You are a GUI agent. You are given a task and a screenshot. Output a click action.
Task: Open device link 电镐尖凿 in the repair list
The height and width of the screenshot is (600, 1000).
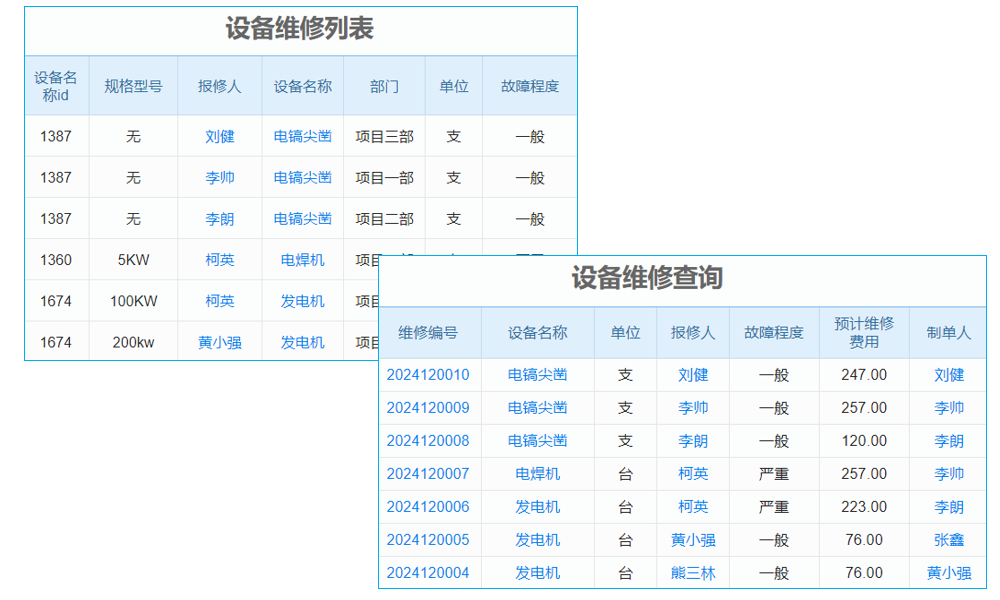301,136
